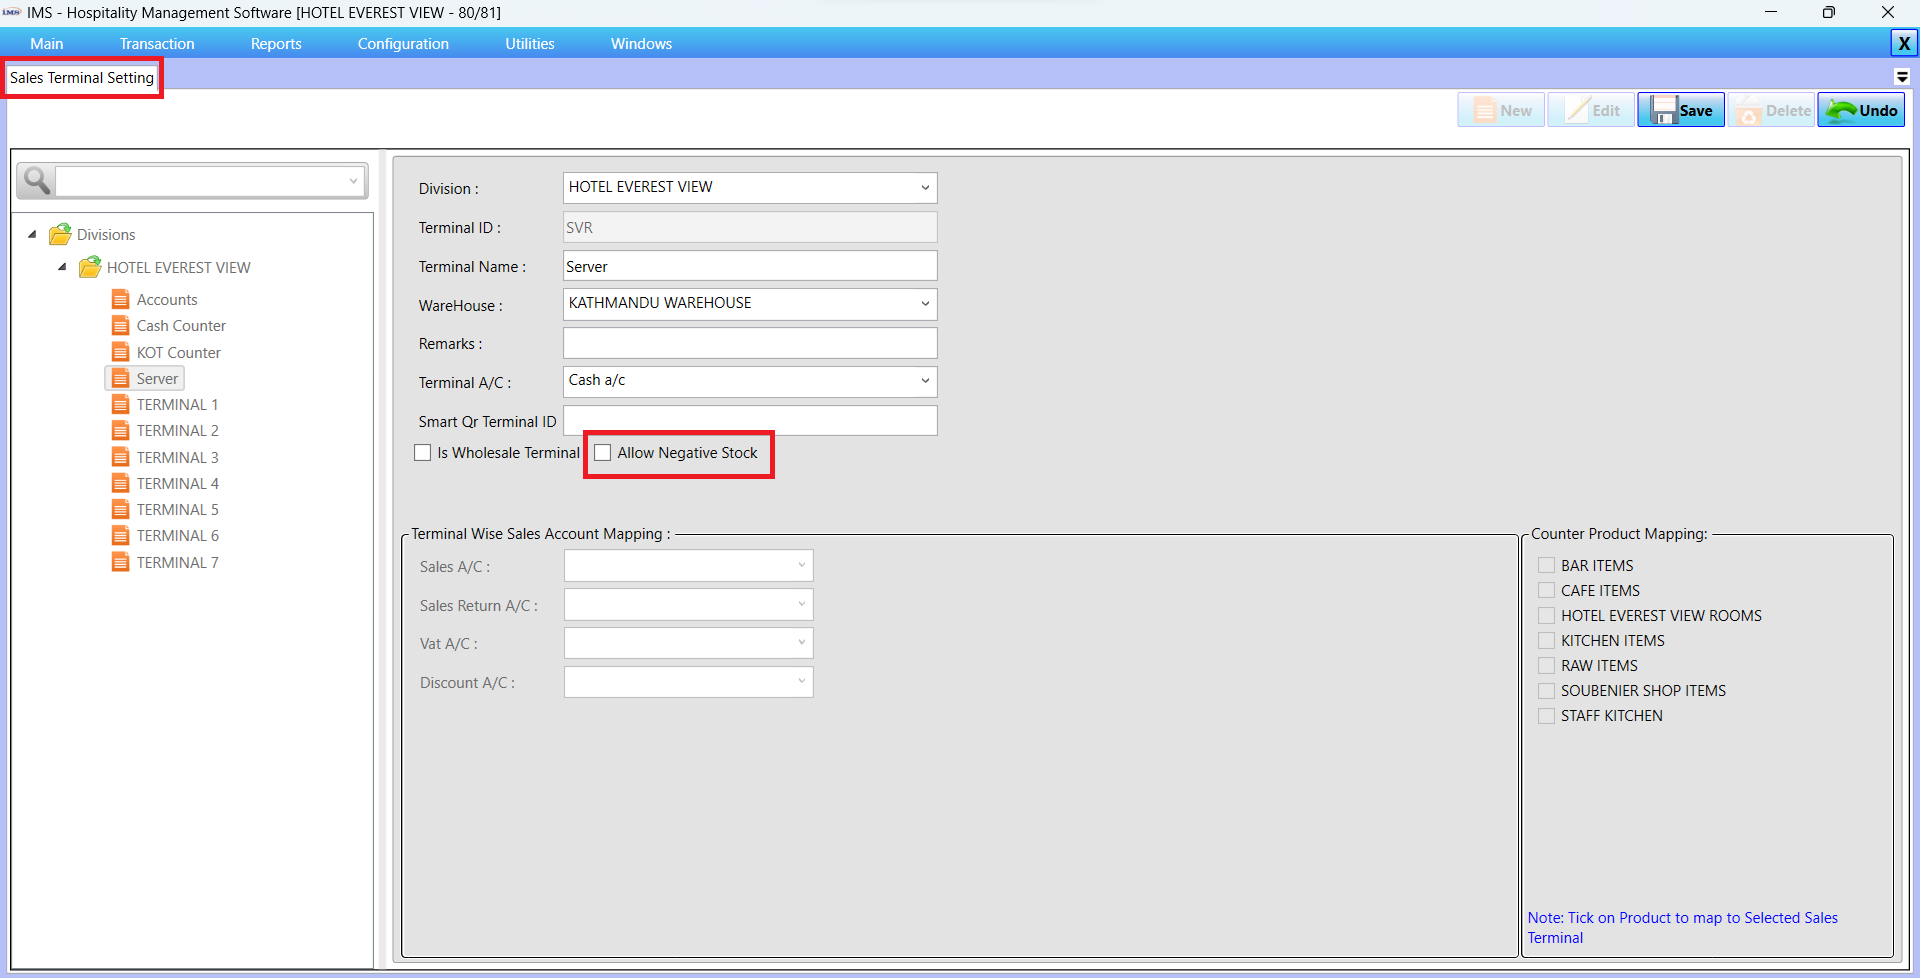Viewport: 1920px width, 978px height.
Task: Select the KOT Counter terminal icon
Action: 121,352
